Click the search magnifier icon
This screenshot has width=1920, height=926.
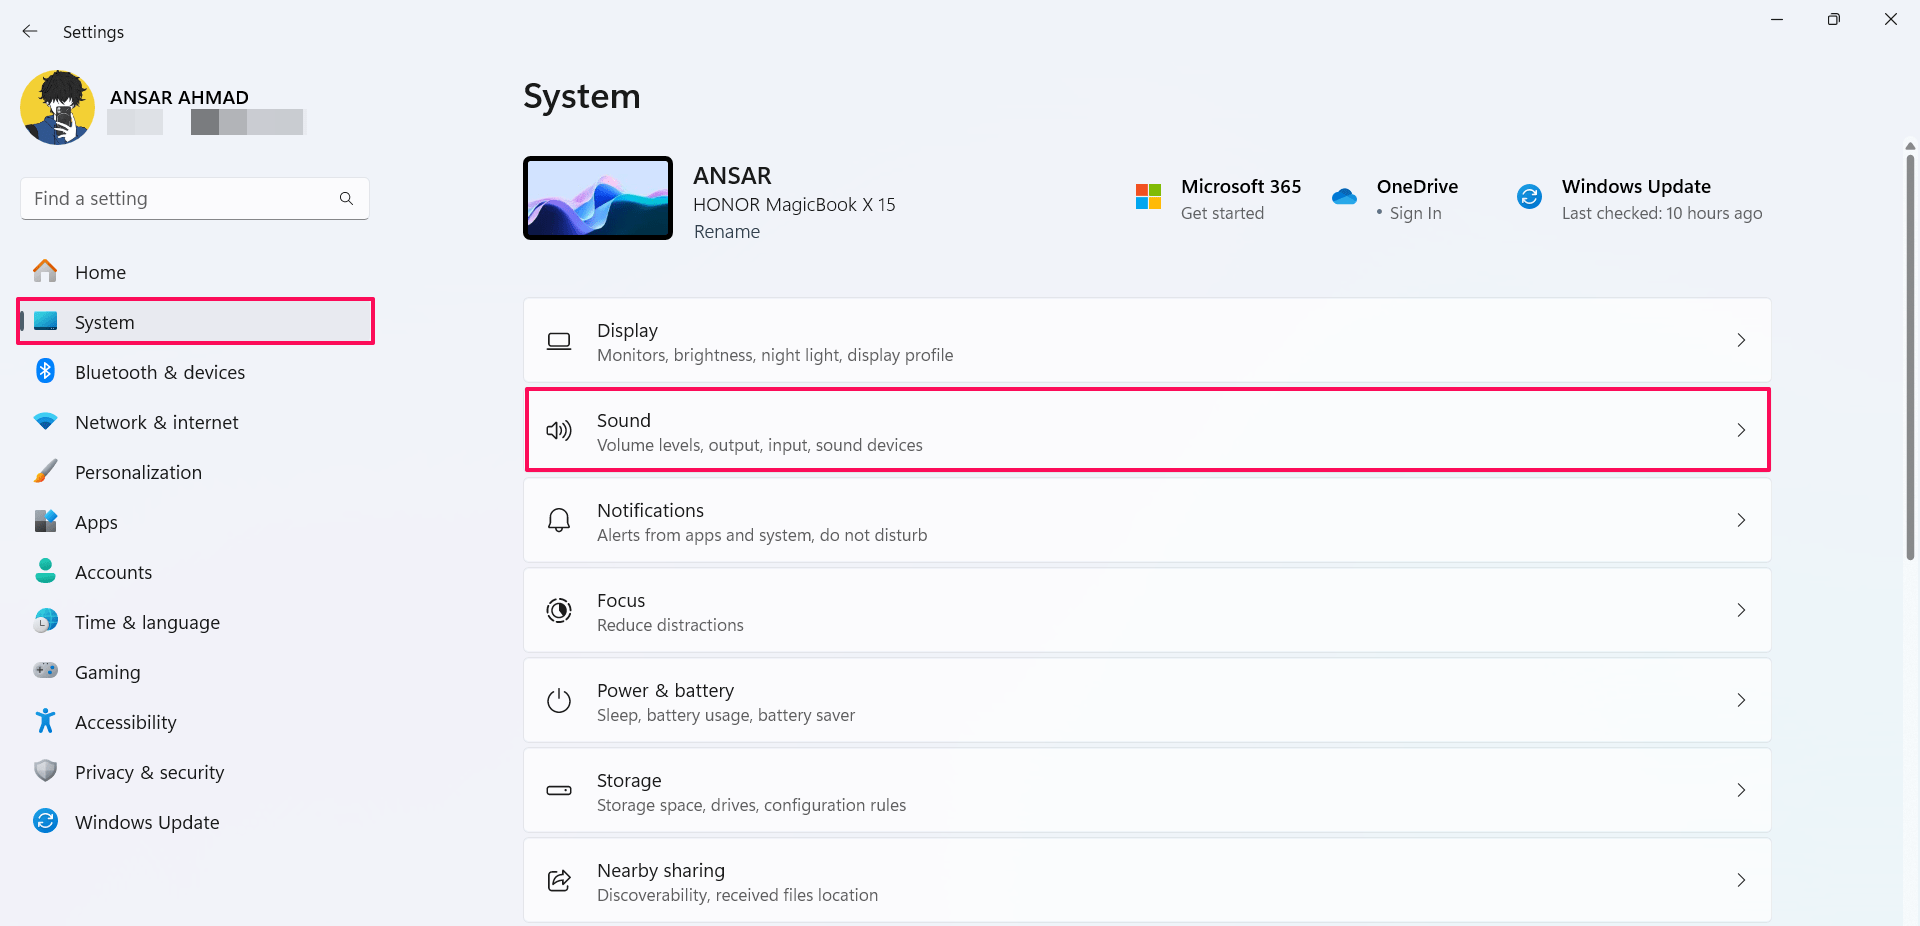pos(346,198)
